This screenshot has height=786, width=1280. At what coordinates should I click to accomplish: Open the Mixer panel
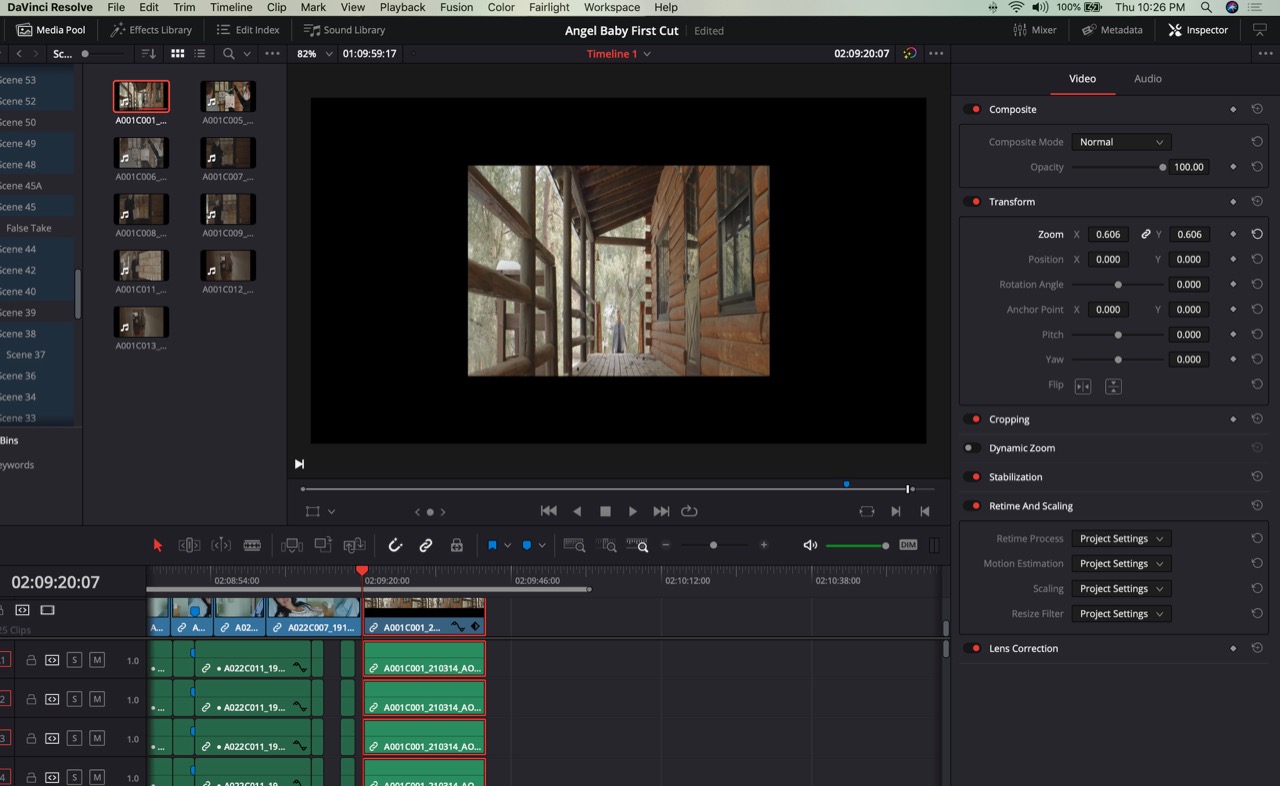1035,30
